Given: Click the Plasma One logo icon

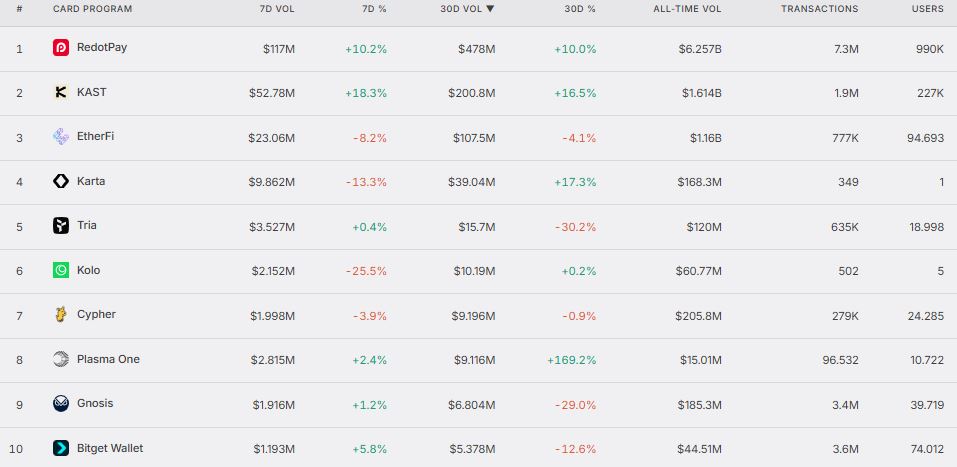Looking at the screenshot, I should (x=61, y=360).
